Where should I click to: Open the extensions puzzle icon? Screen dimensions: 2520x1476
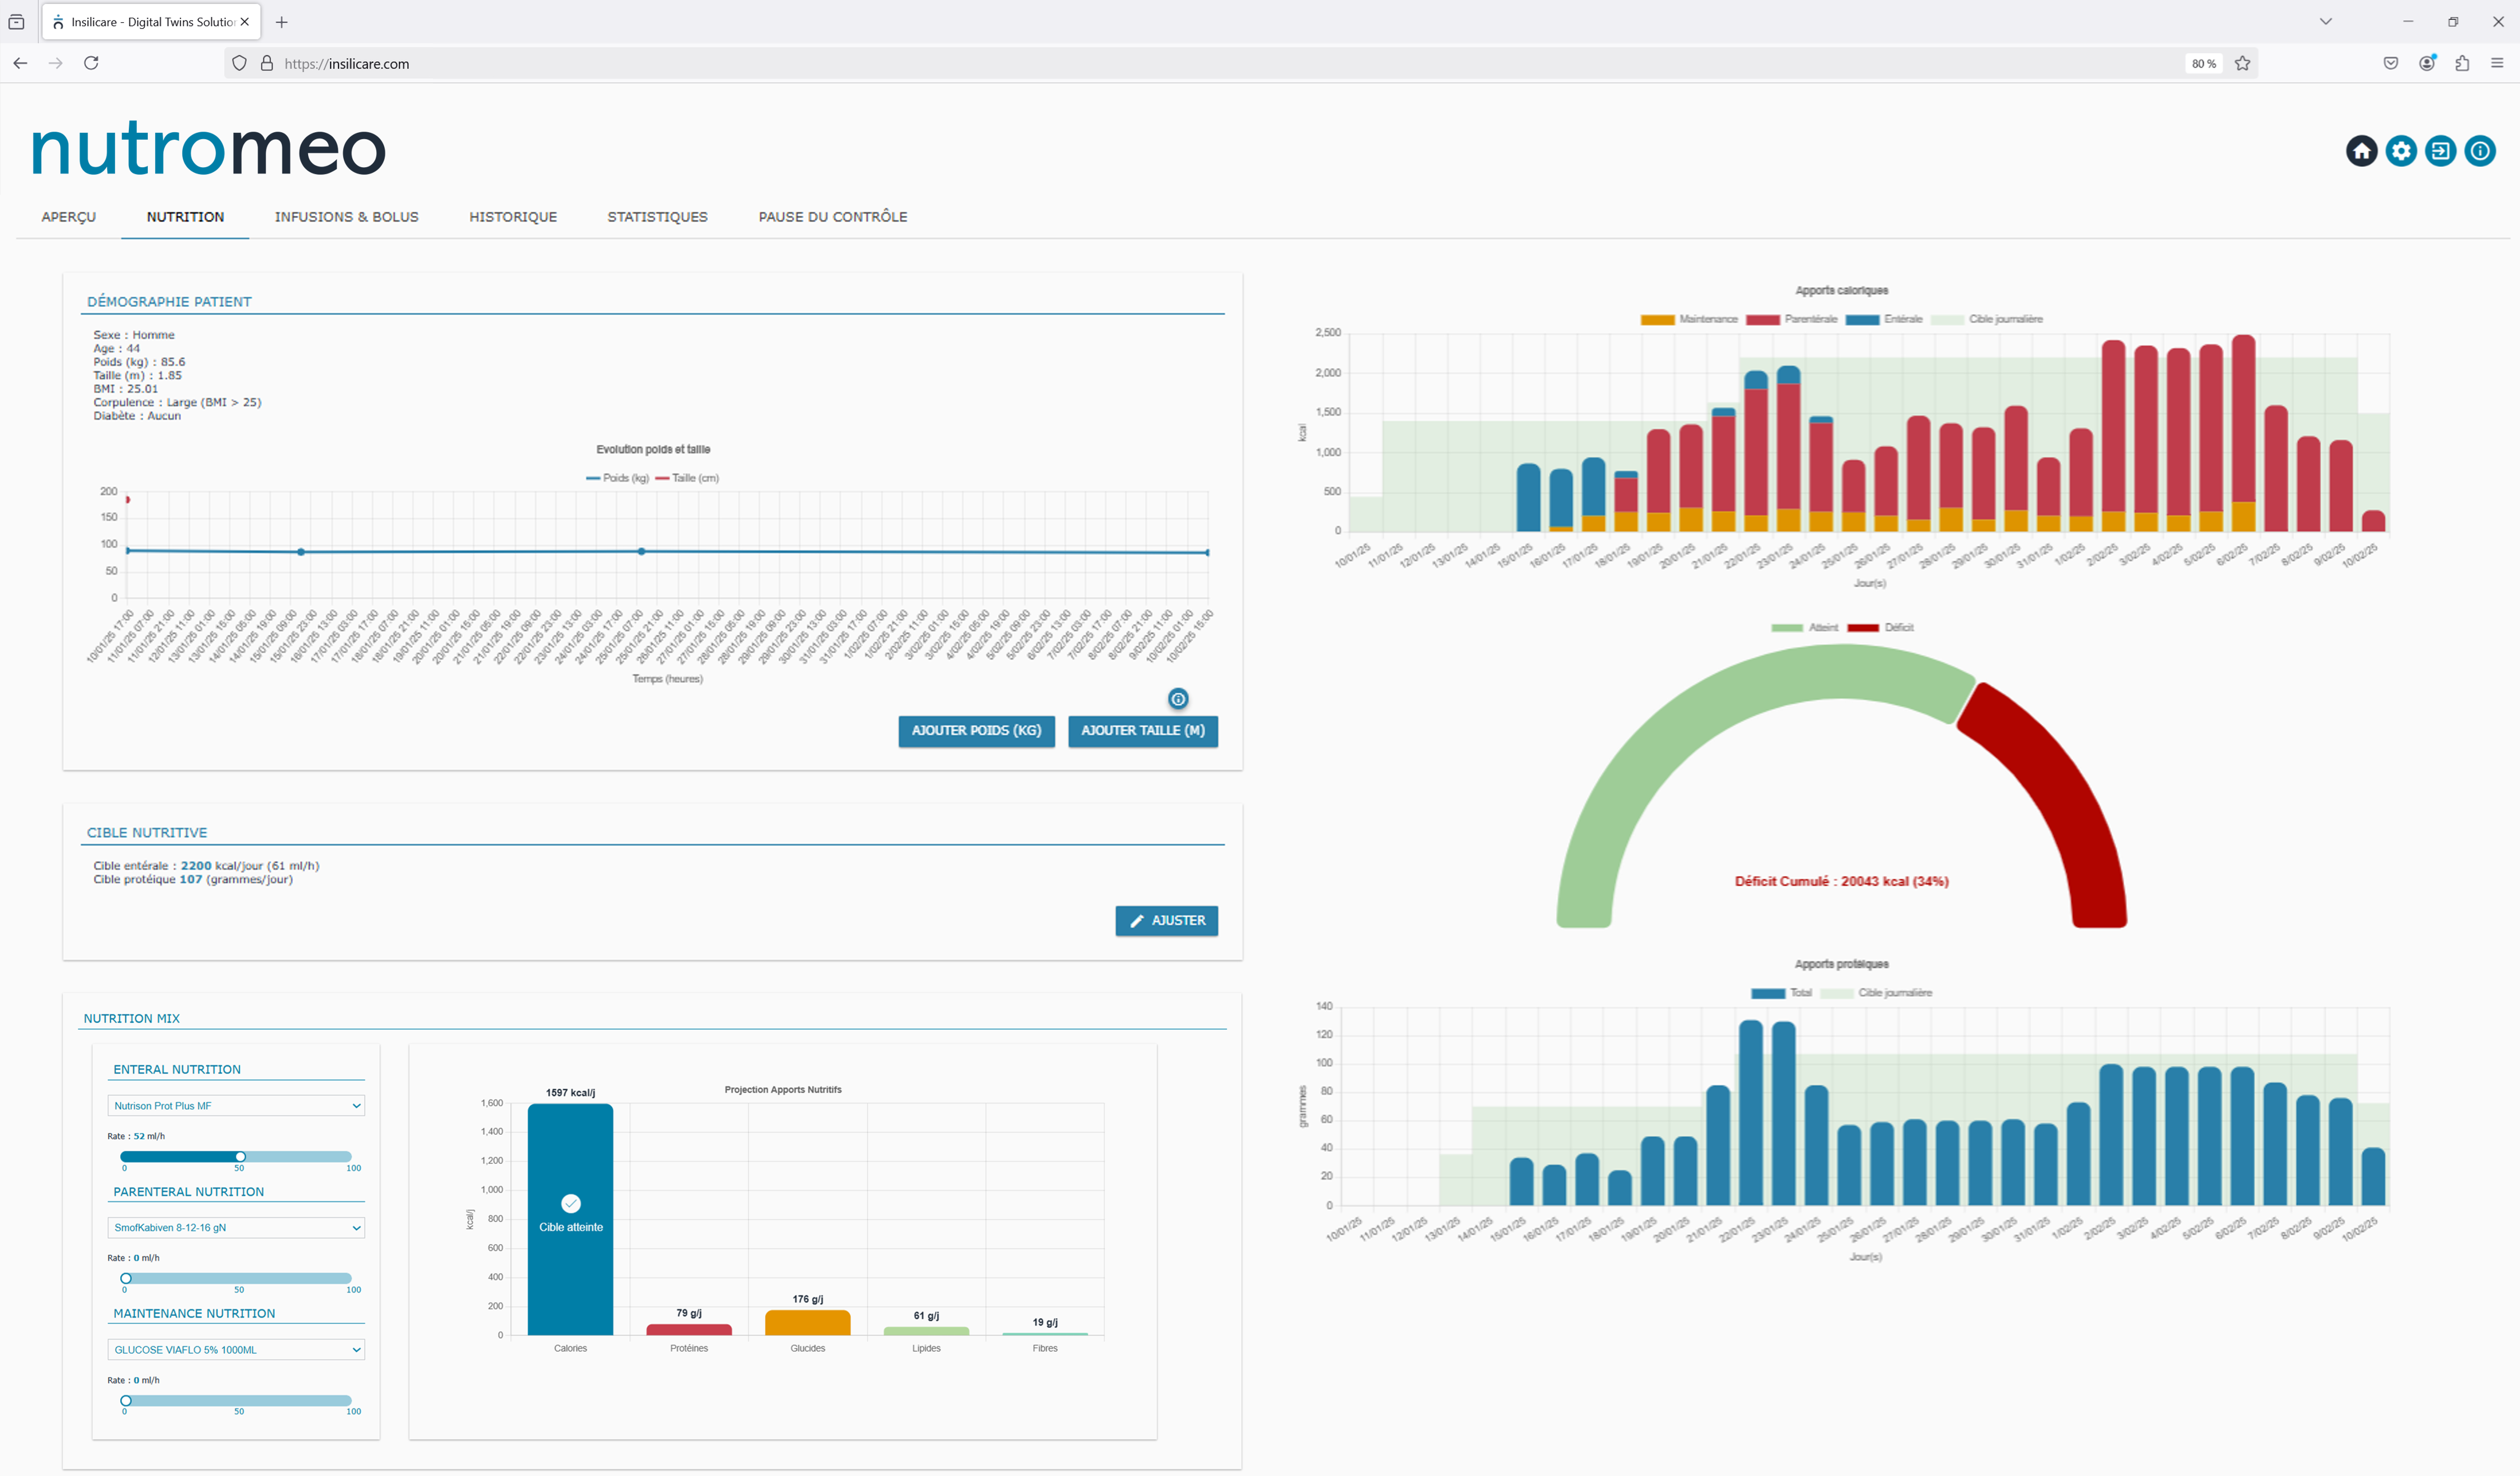coord(2462,63)
